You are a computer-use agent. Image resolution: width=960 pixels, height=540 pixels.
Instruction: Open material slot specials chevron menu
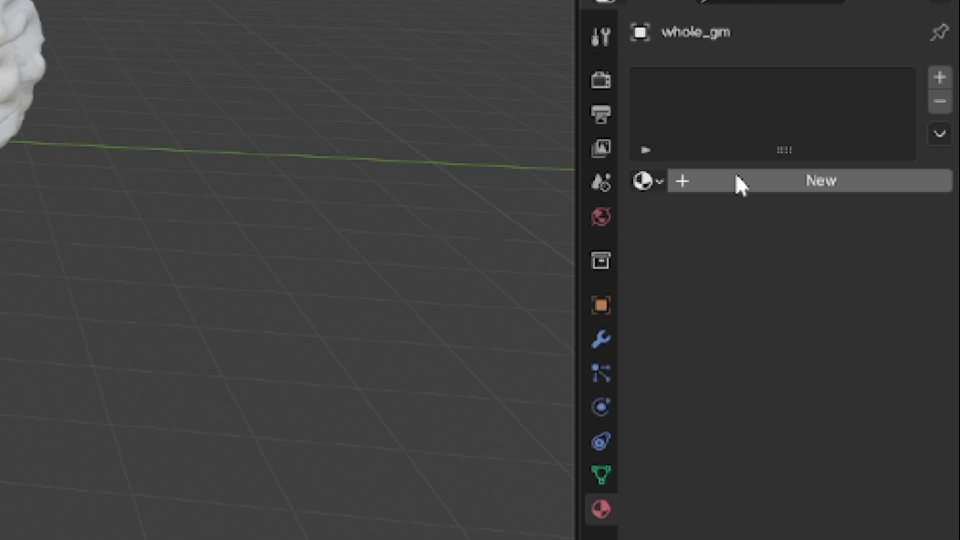pyautogui.click(x=940, y=133)
